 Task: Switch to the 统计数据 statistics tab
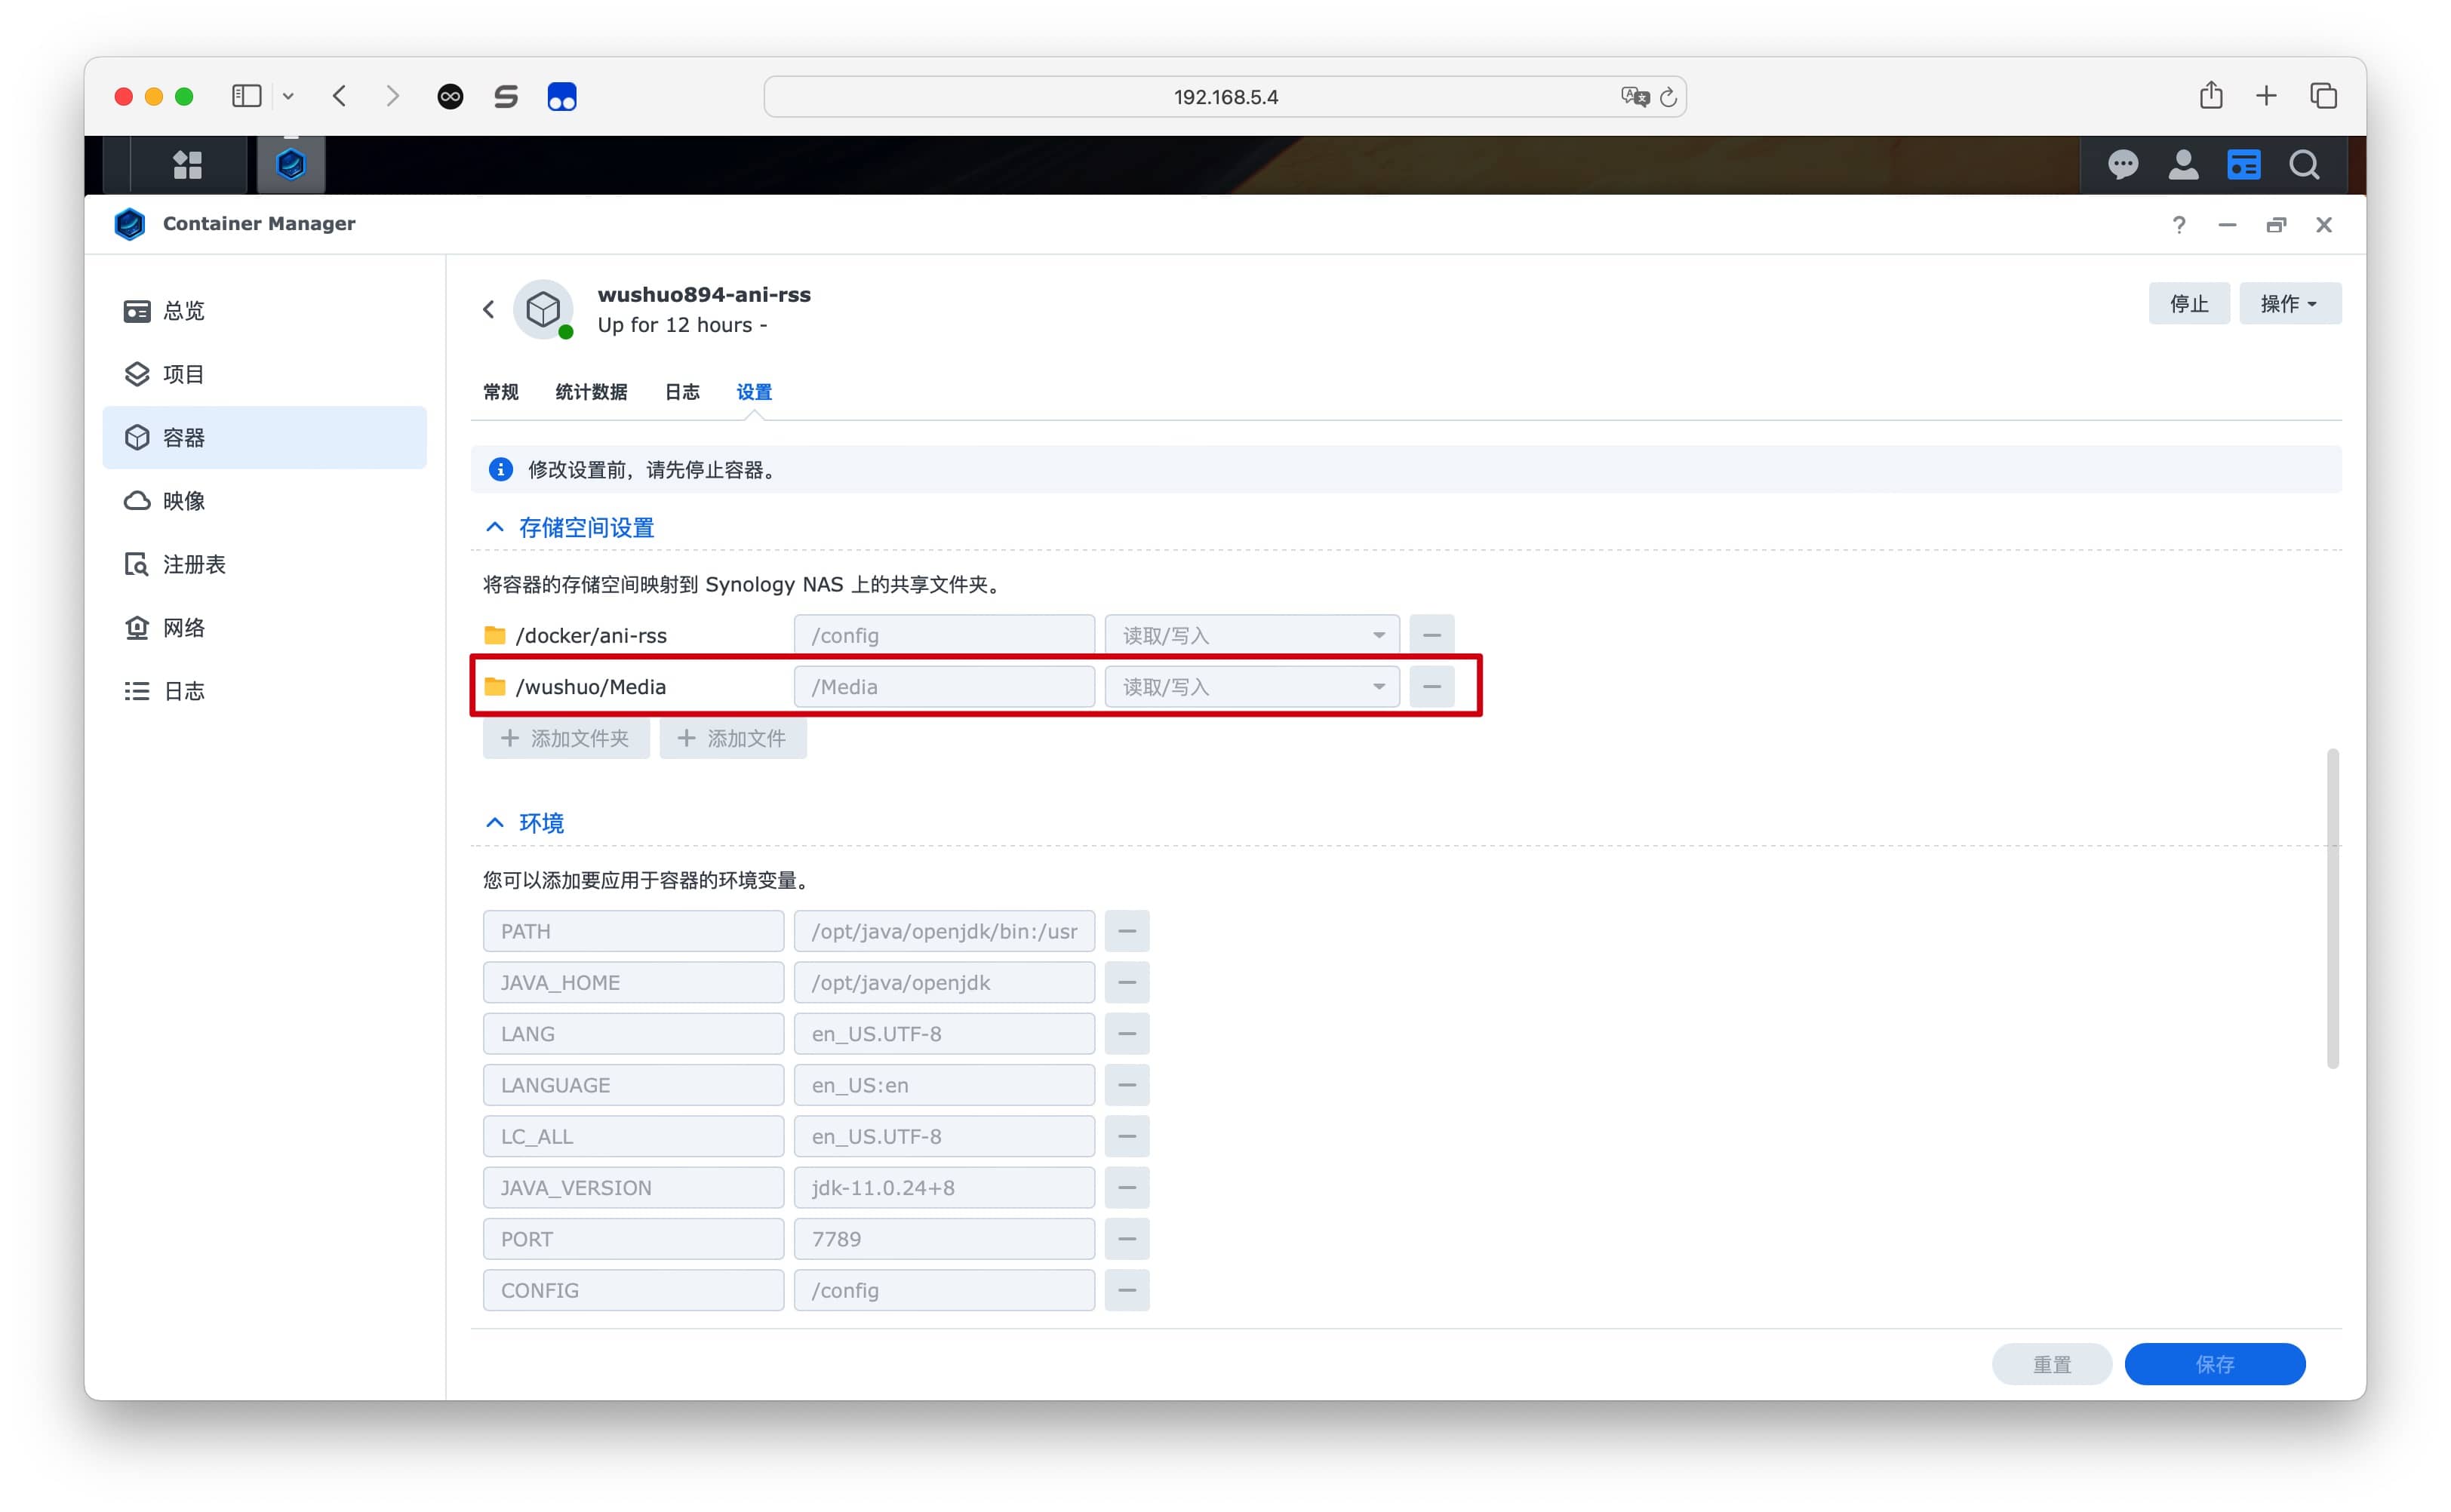click(591, 392)
